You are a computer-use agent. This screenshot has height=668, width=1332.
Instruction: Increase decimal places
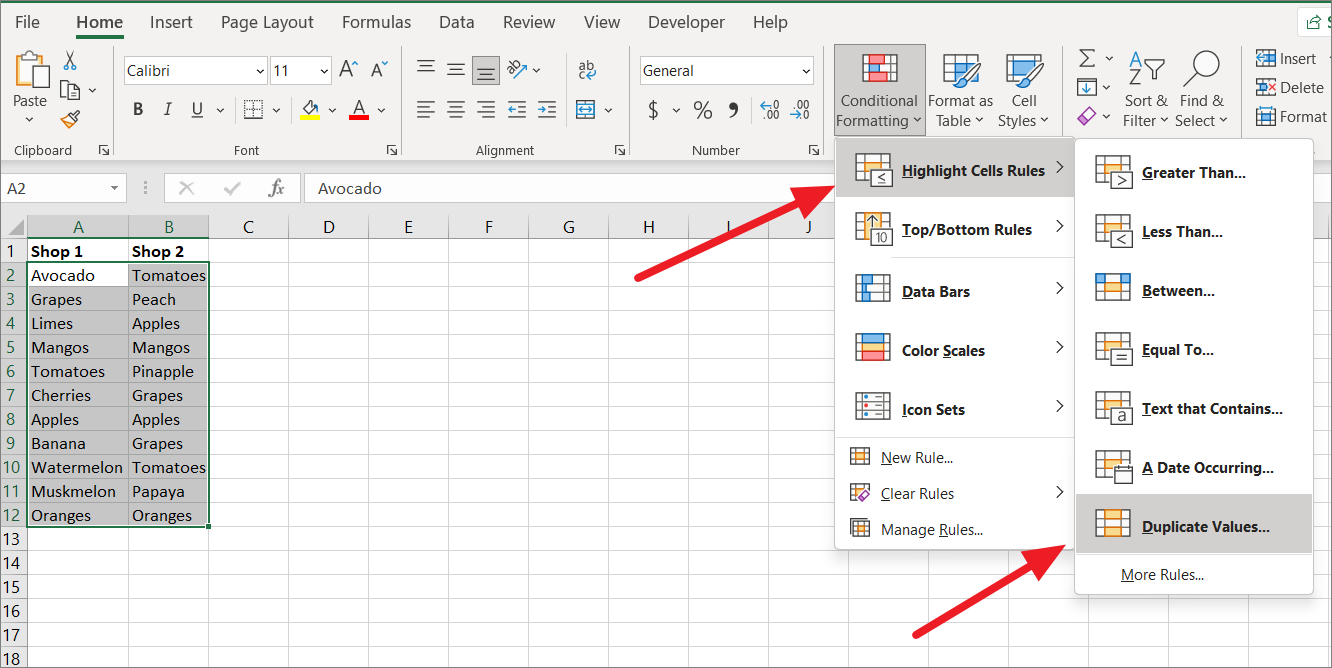pyautogui.click(x=769, y=110)
